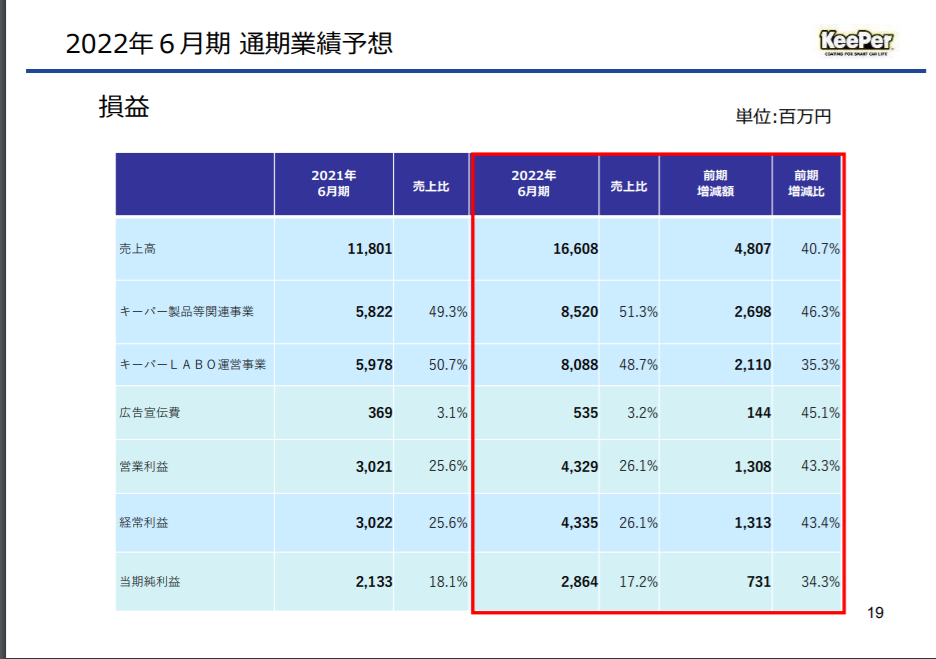Click the 3.2% ratio
The image size is (936, 659).
pos(642,412)
